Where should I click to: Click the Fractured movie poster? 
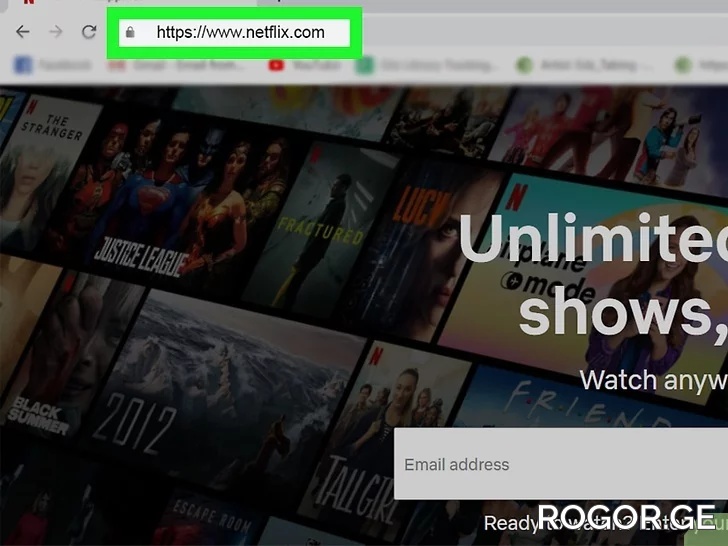[320, 228]
